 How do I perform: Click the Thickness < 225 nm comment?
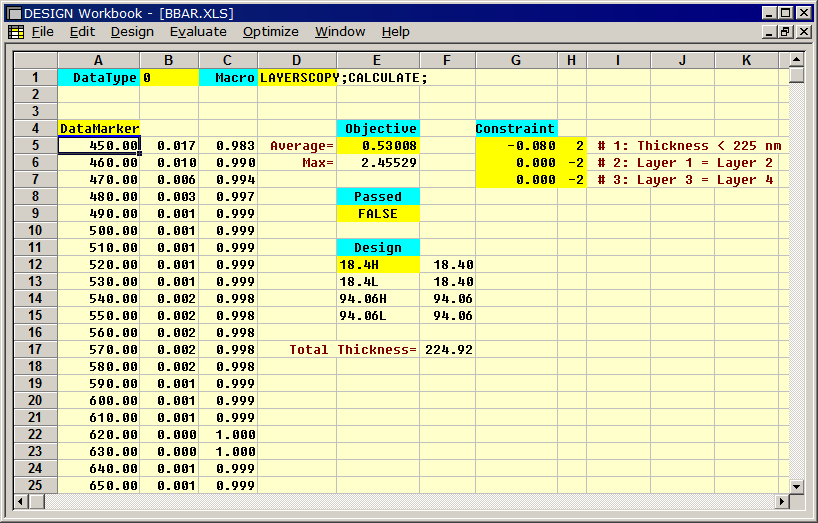coord(689,145)
